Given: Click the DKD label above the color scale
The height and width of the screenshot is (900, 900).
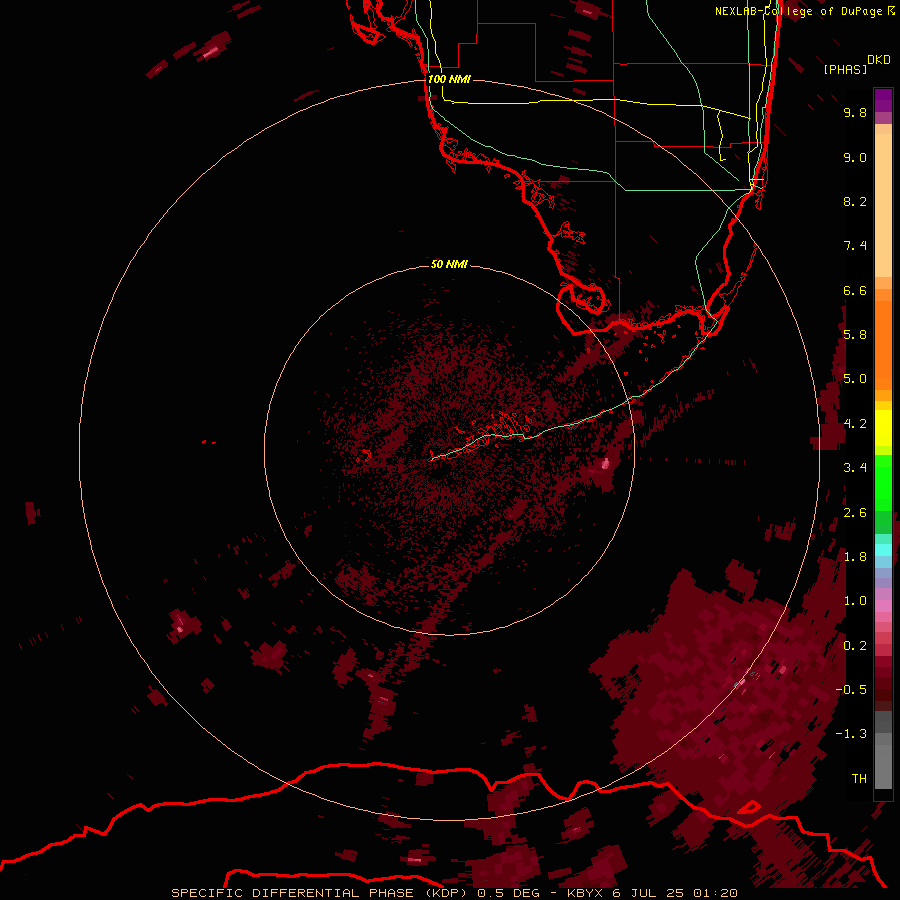Looking at the screenshot, I should (x=878, y=59).
